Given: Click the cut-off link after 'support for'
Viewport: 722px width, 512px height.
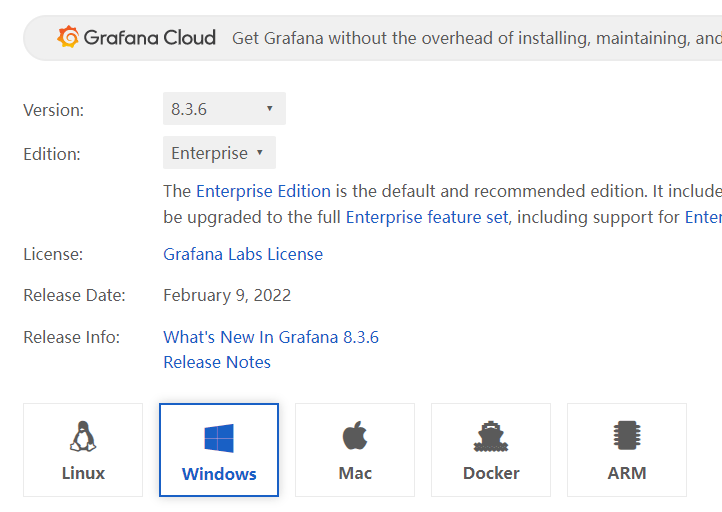Looking at the screenshot, I should (702, 216).
